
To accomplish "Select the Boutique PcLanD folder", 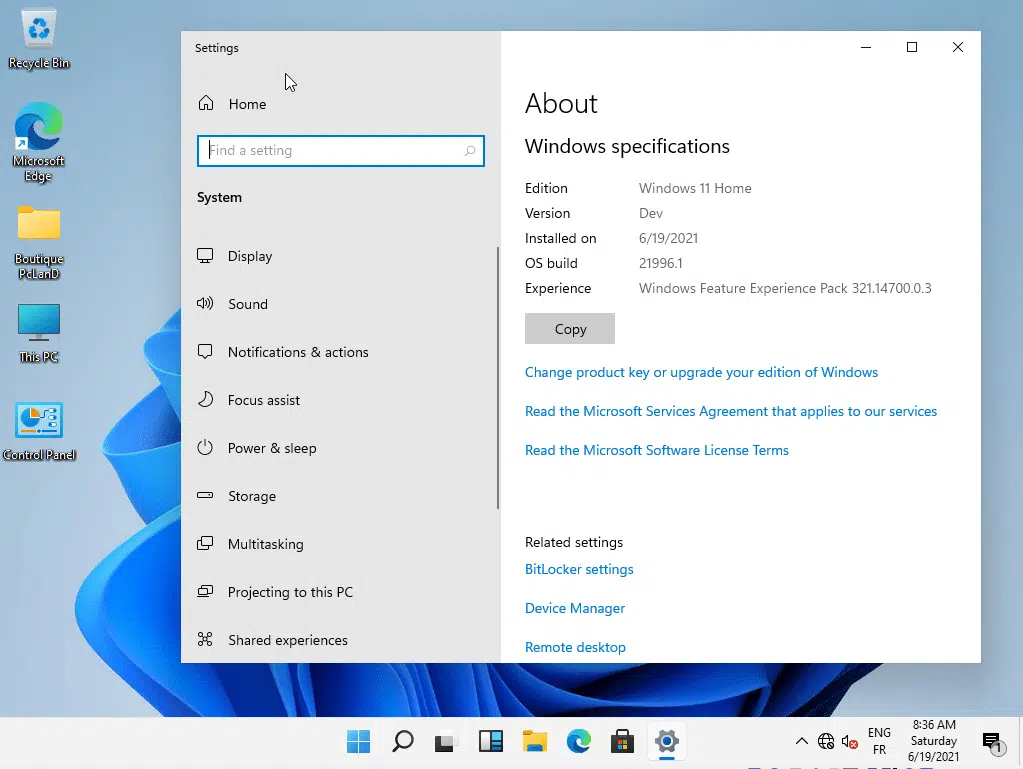I will pyautogui.click(x=38, y=243).
